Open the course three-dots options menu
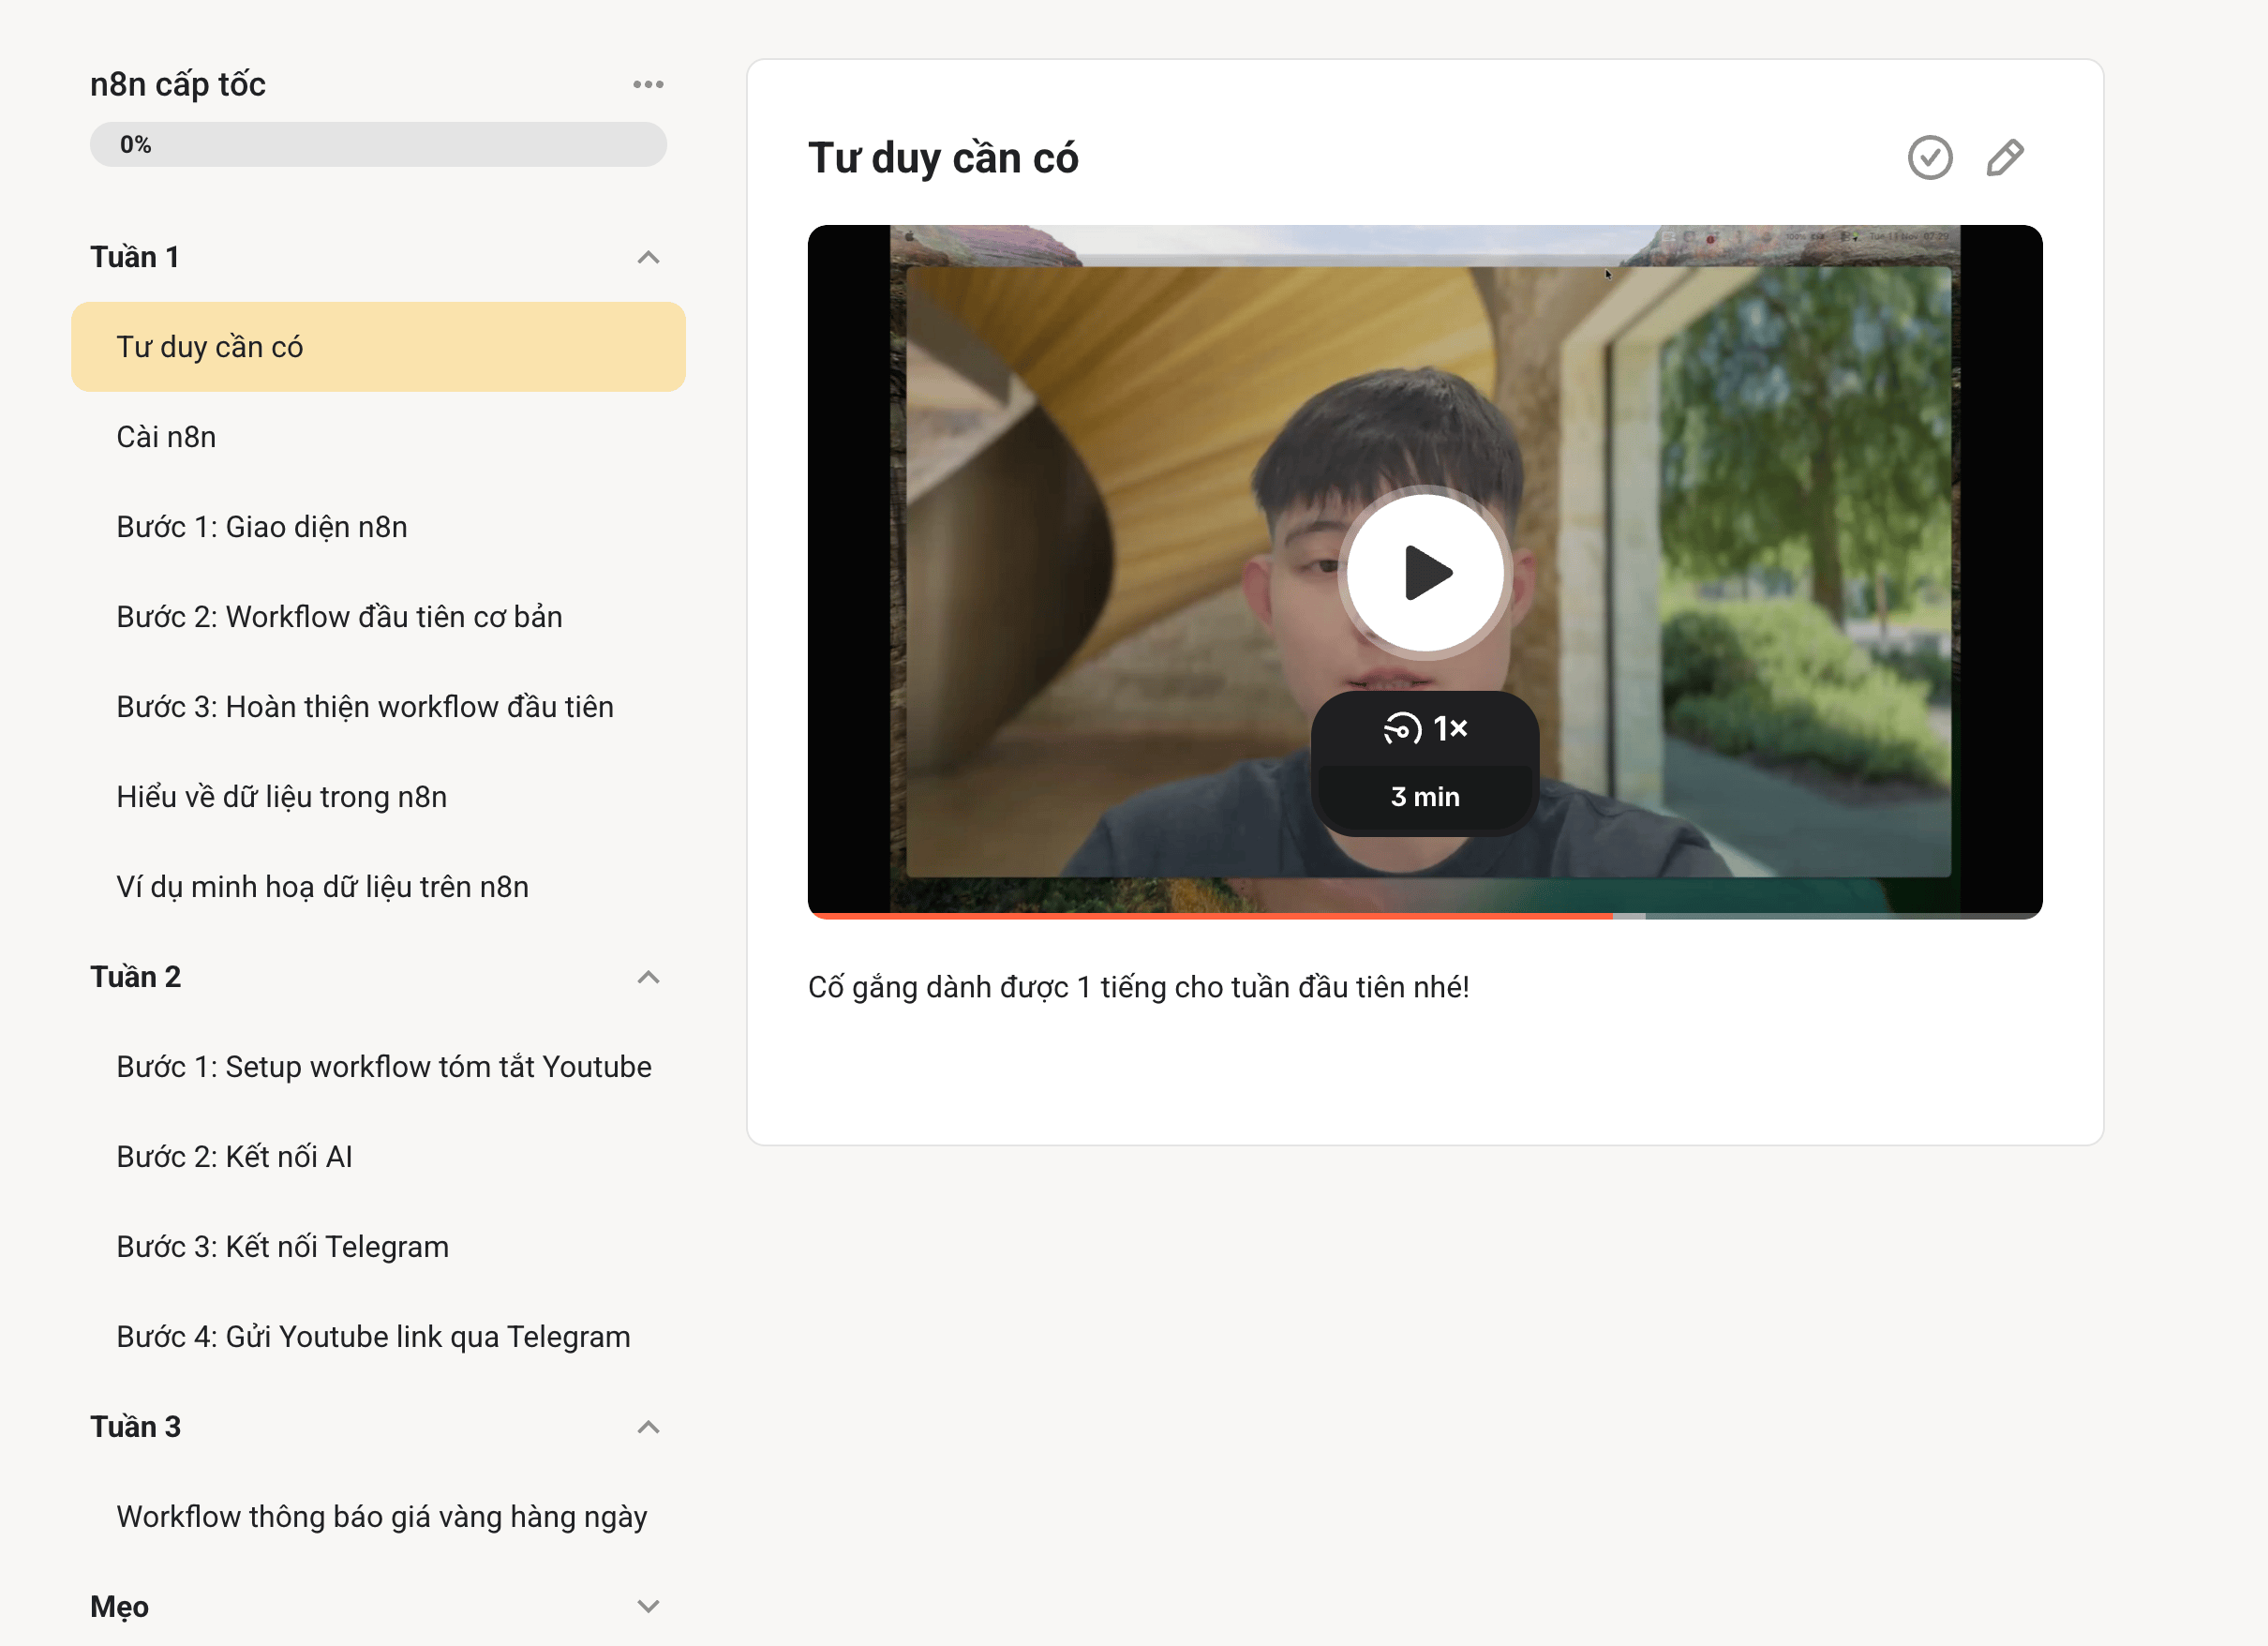Screen dimensions: 2268x1646 tap(648, 84)
